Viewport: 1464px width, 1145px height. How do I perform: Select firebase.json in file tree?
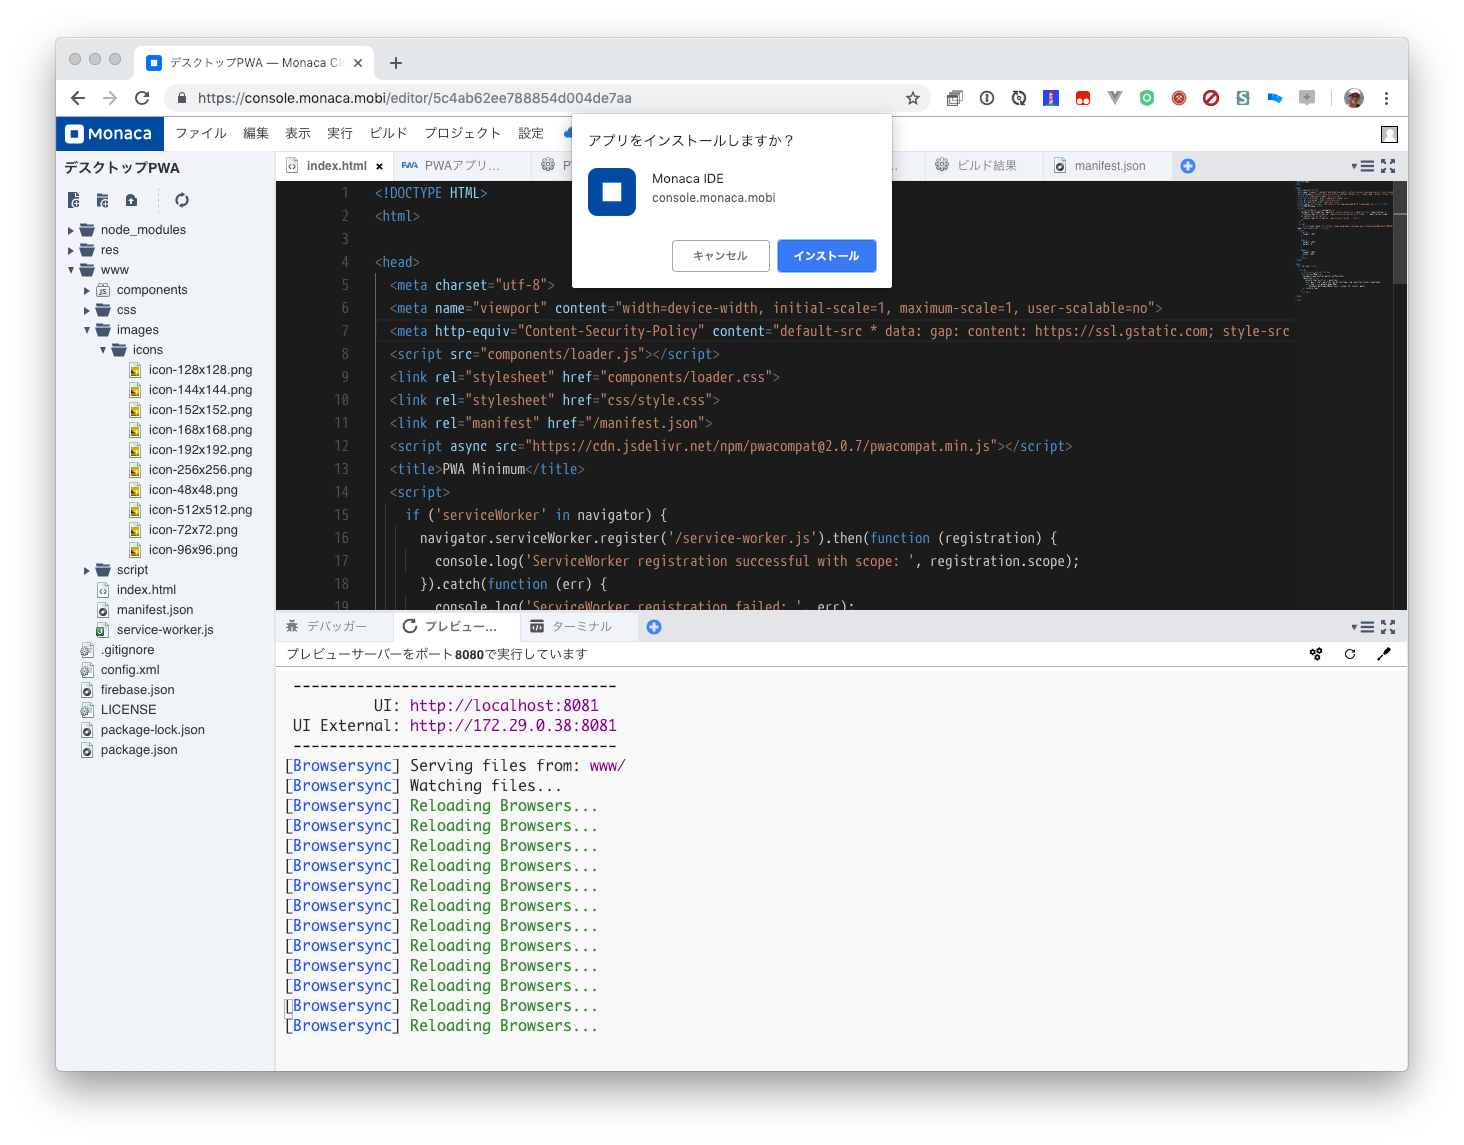click(137, 690)
